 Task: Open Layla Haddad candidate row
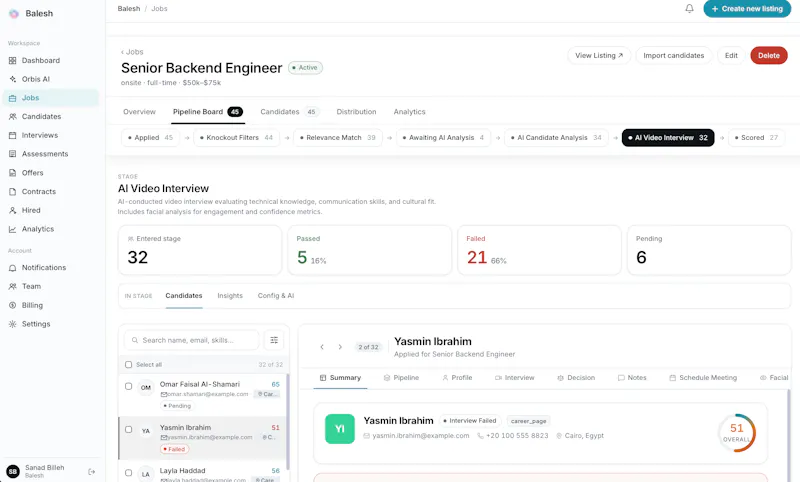click(203, 472)
